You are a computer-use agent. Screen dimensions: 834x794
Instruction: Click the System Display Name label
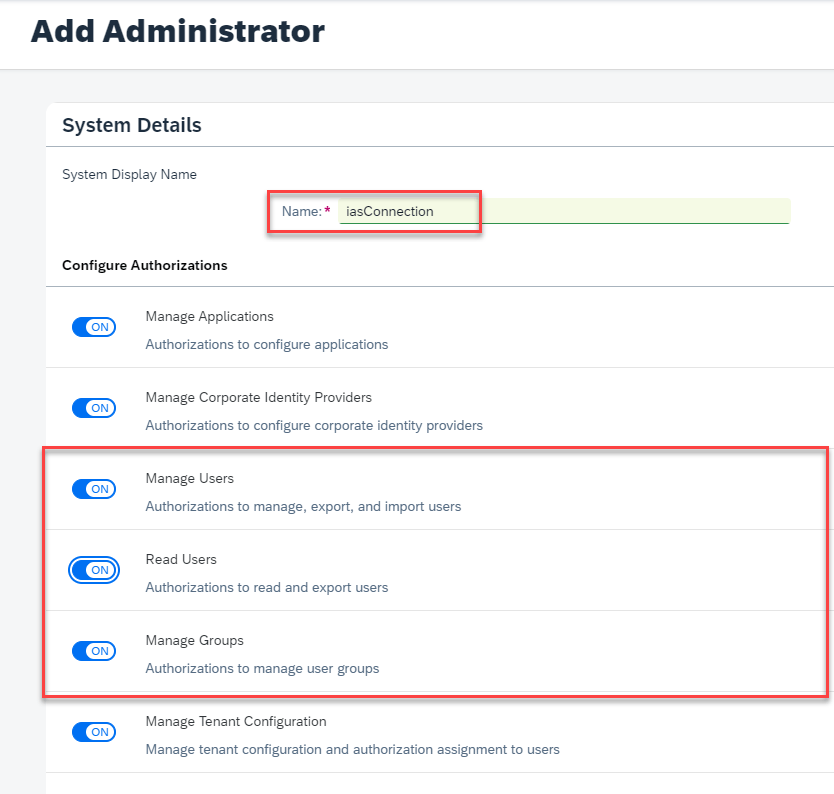point(129,175)
